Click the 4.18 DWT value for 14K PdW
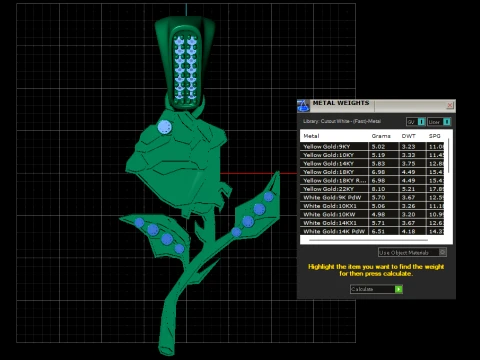The width and height of the screenshot is (480, 360). tap(408, 231)
